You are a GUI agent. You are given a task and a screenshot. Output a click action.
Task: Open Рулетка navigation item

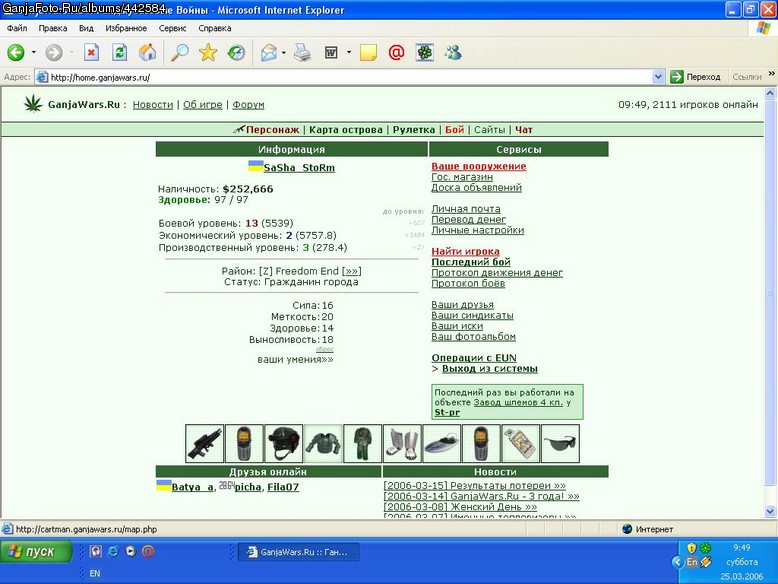(x=414, y=130)
